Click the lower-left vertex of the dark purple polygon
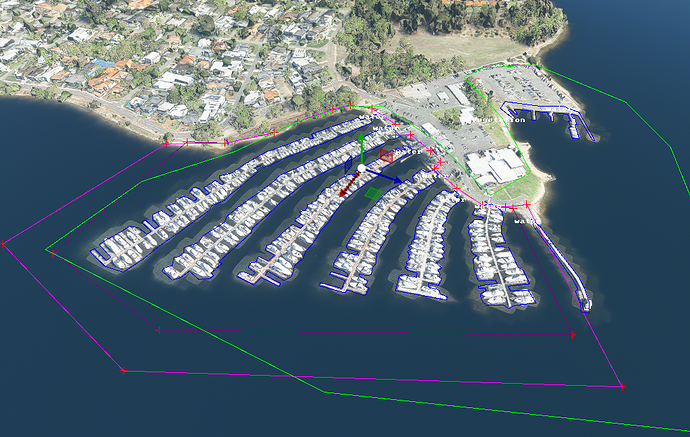The width and height of the screenshot is (690, 437). [158, 330]
